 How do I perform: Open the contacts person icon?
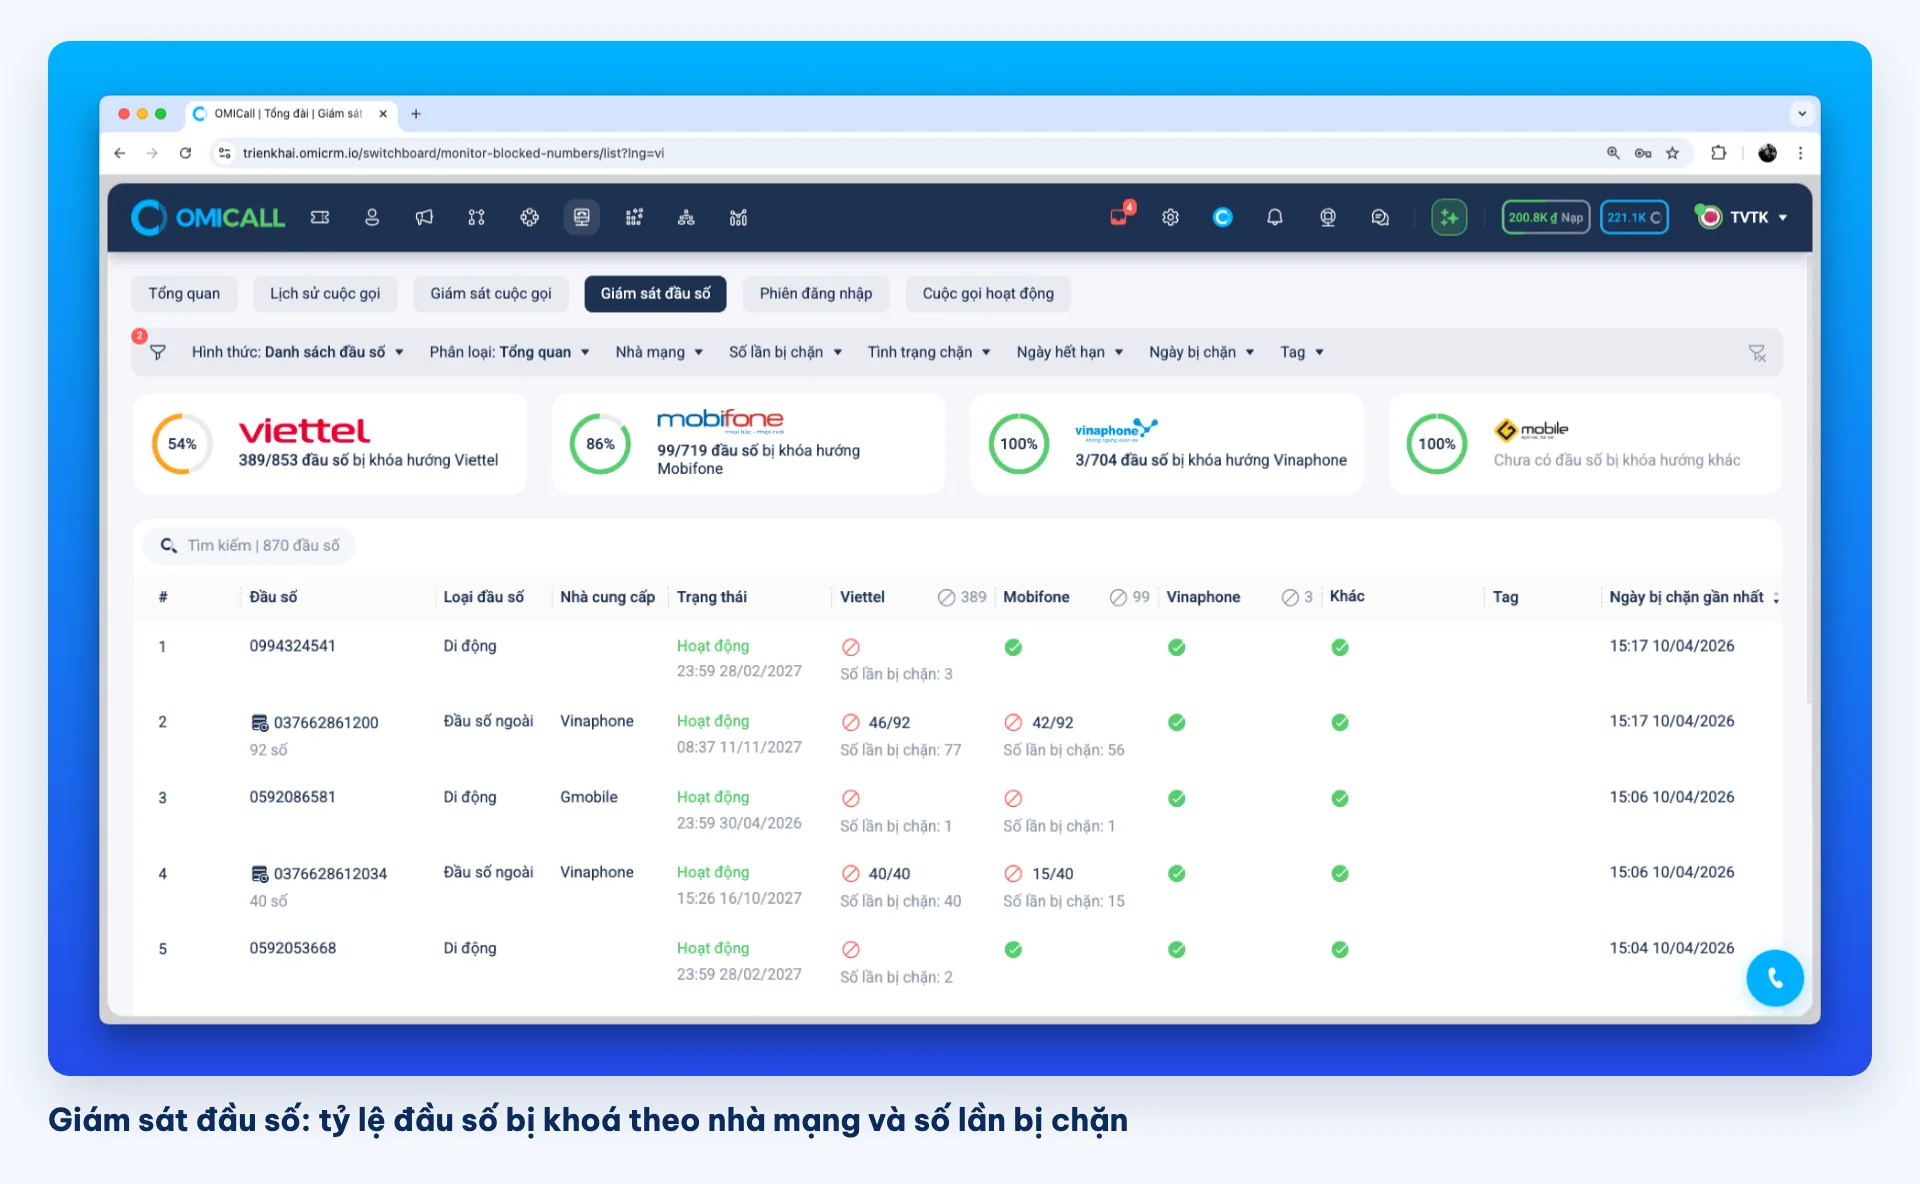(372, 217)
